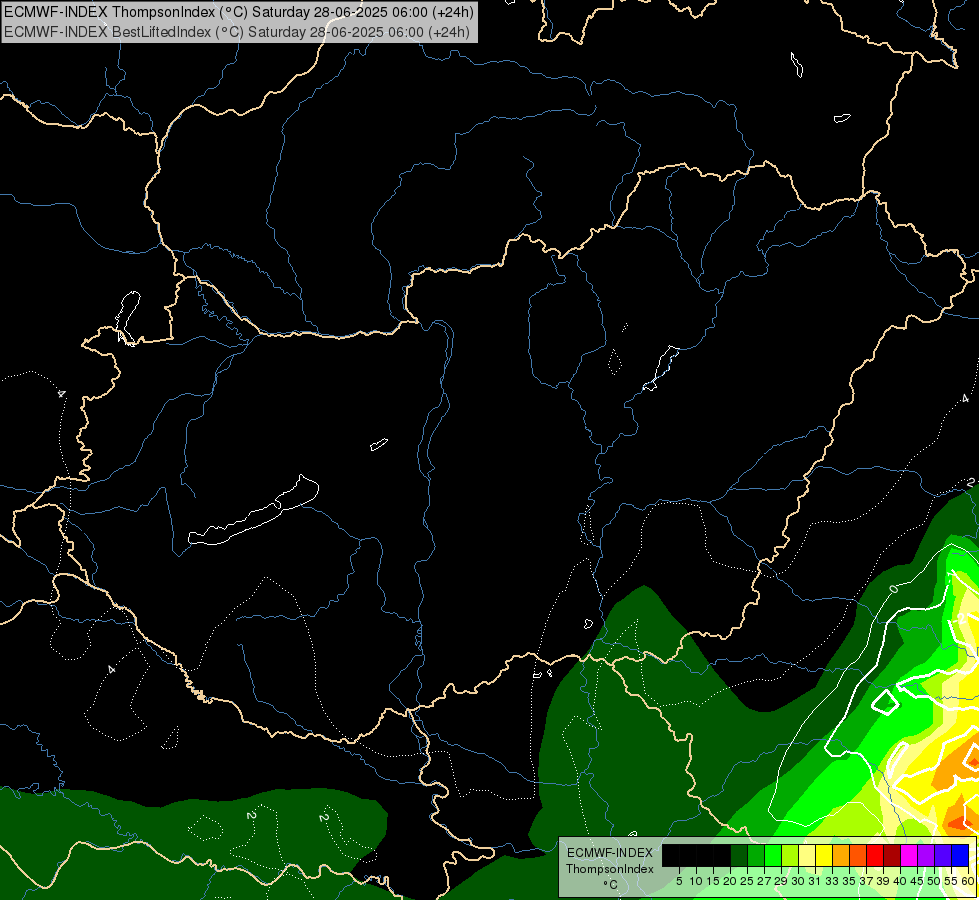Image resolution: width=979 pixels, height=900 pixels.
Task: Click legend tick value 50
Action: [935, 881]
